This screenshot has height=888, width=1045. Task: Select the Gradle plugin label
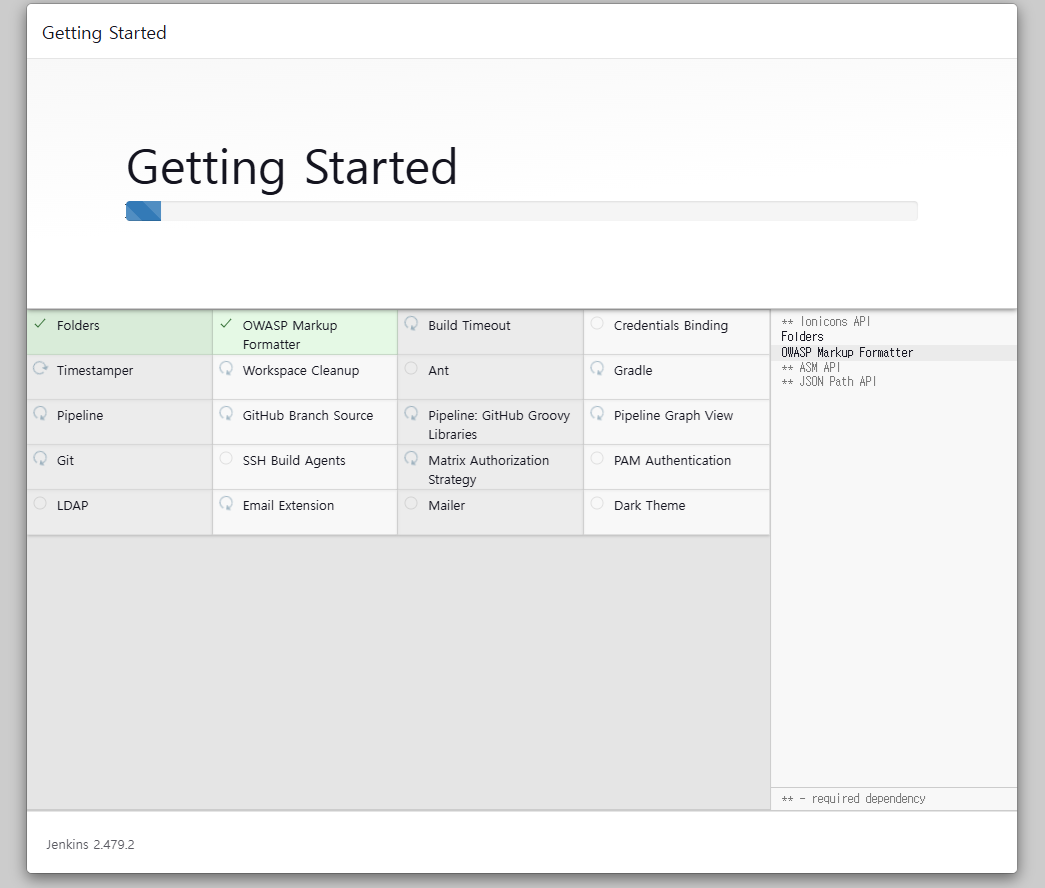pos(633,370)
